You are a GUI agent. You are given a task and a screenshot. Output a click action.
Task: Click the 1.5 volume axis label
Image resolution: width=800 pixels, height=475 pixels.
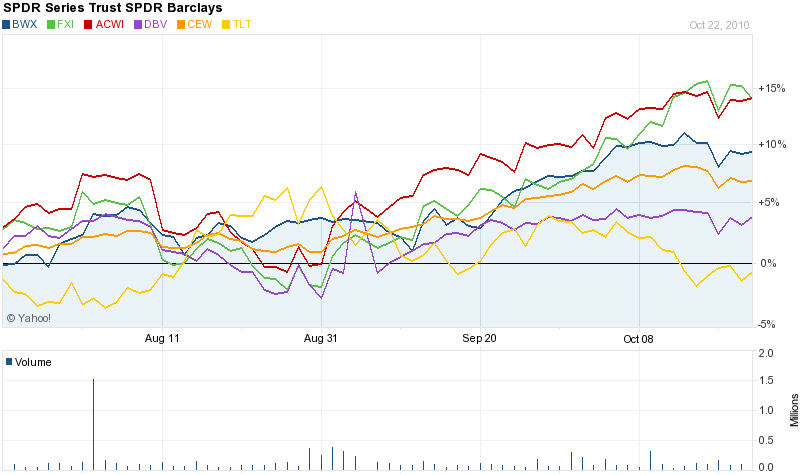pyautogui.click(x=766, y=381)
